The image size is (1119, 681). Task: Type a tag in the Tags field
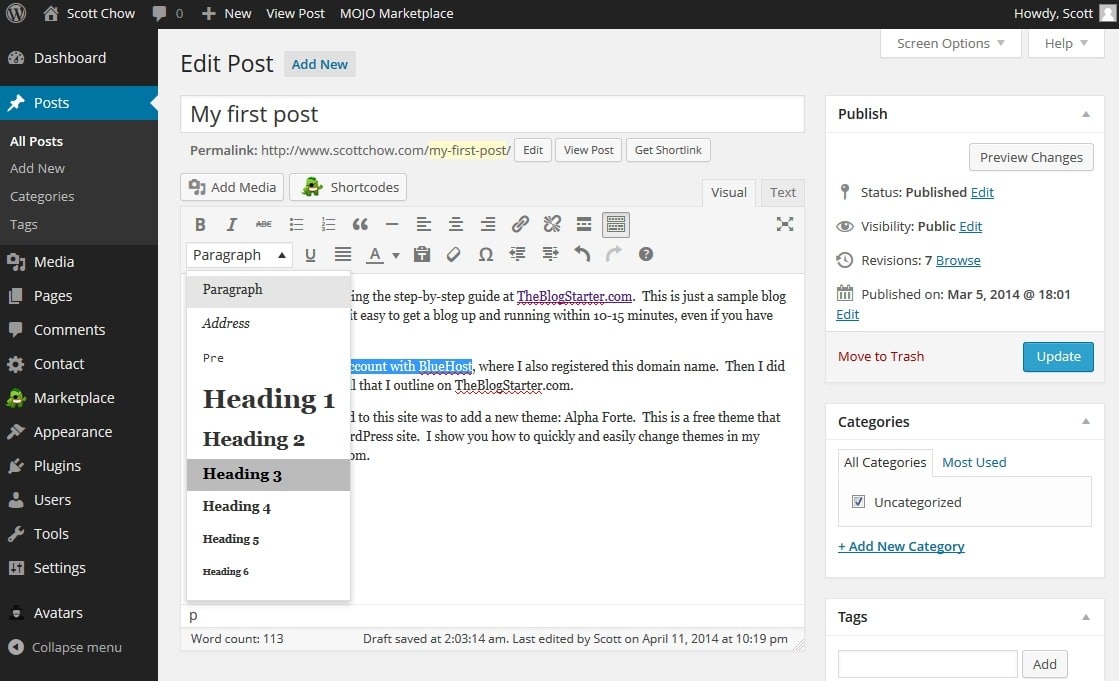pos(927,663)
